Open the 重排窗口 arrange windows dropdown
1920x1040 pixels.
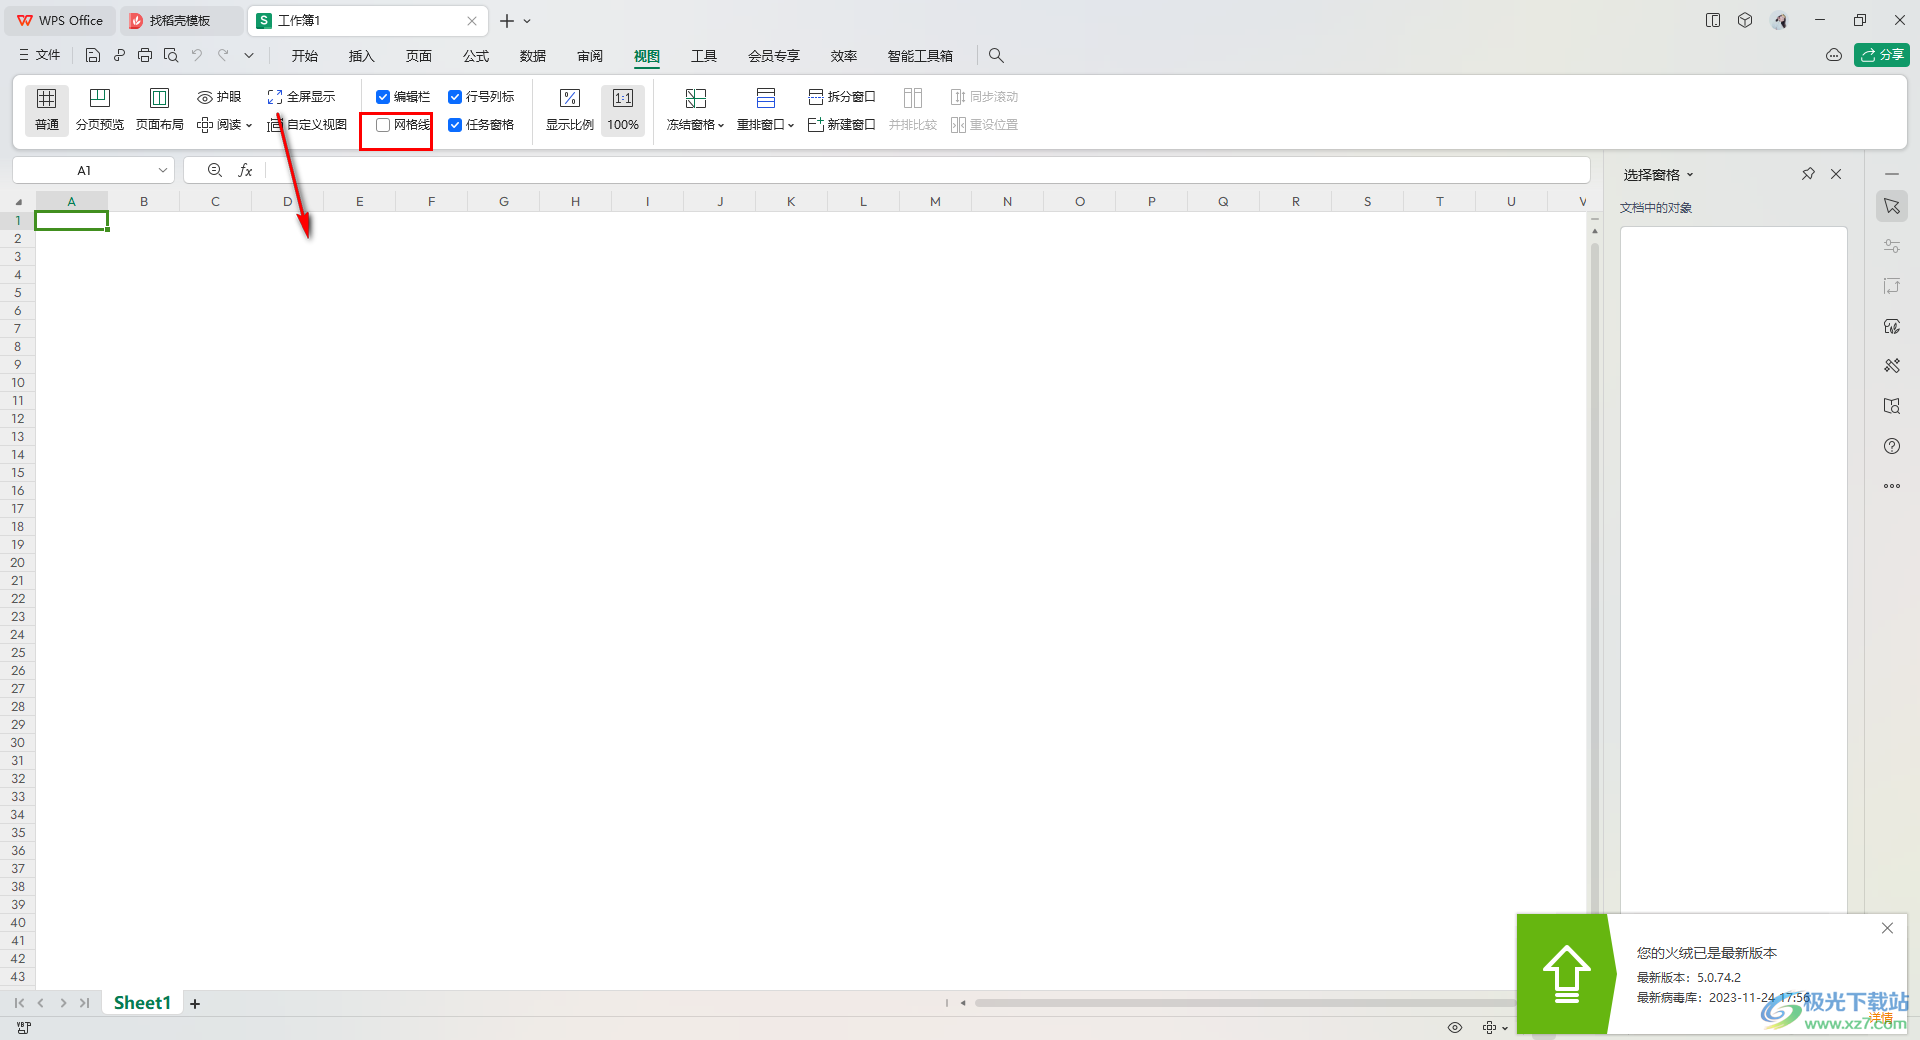(x=765, y=109)
